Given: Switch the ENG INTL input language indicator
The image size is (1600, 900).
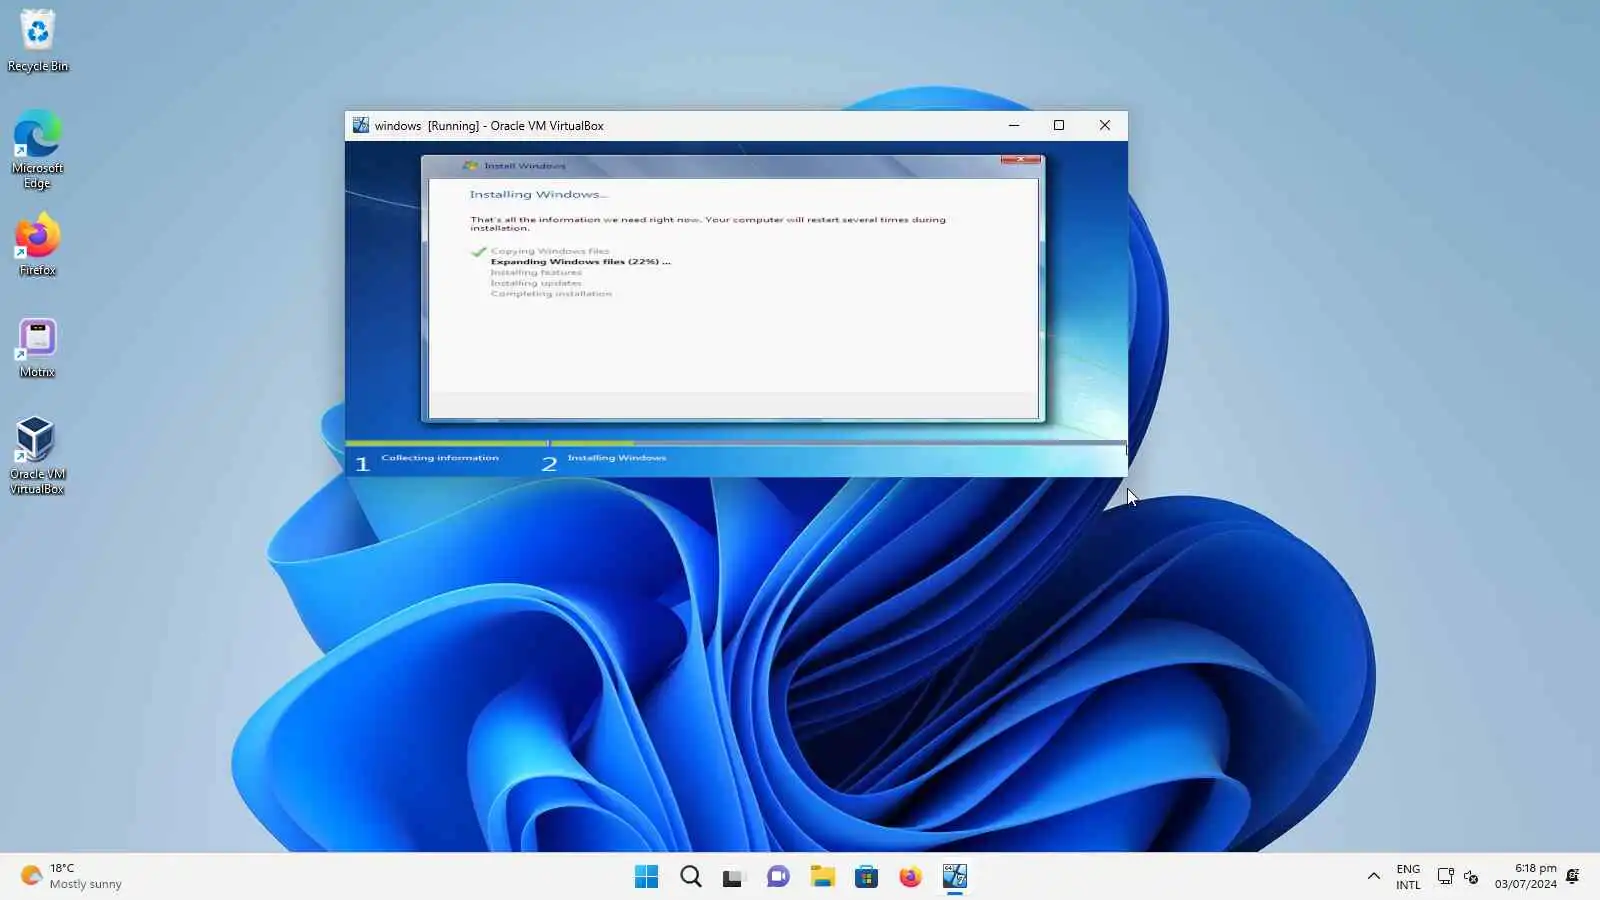Looking at the screenshot, I should (x=1408, y=877).
